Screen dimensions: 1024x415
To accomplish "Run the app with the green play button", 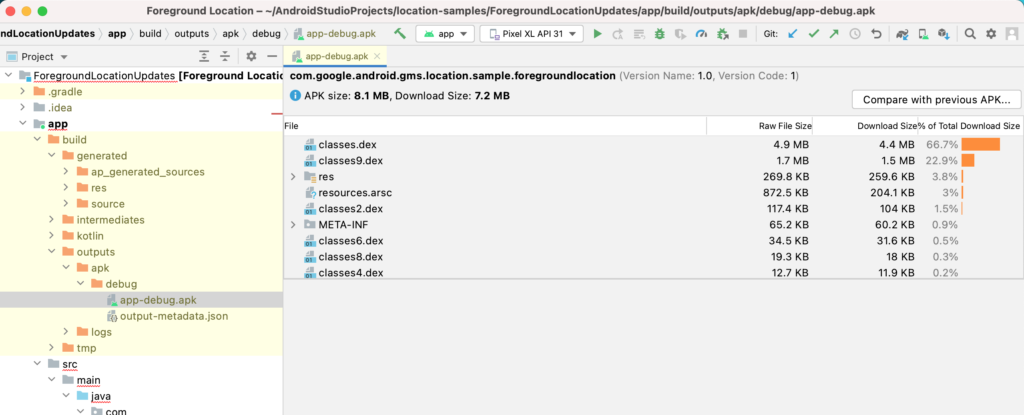I will (597, 34).
